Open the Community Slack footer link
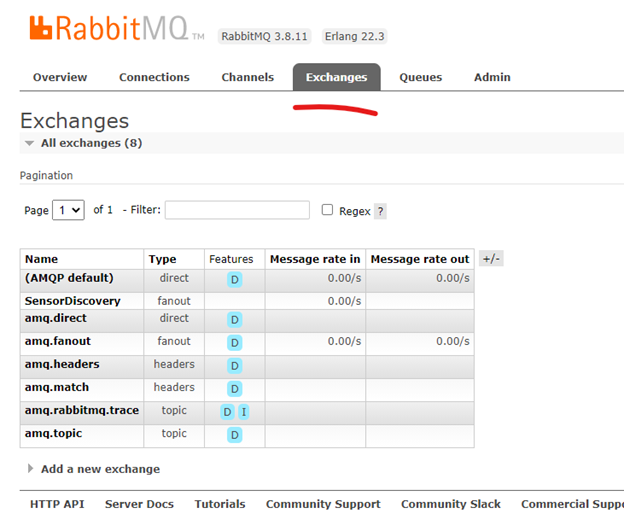Viewport: 624px width, 525px height. point(450,504)
